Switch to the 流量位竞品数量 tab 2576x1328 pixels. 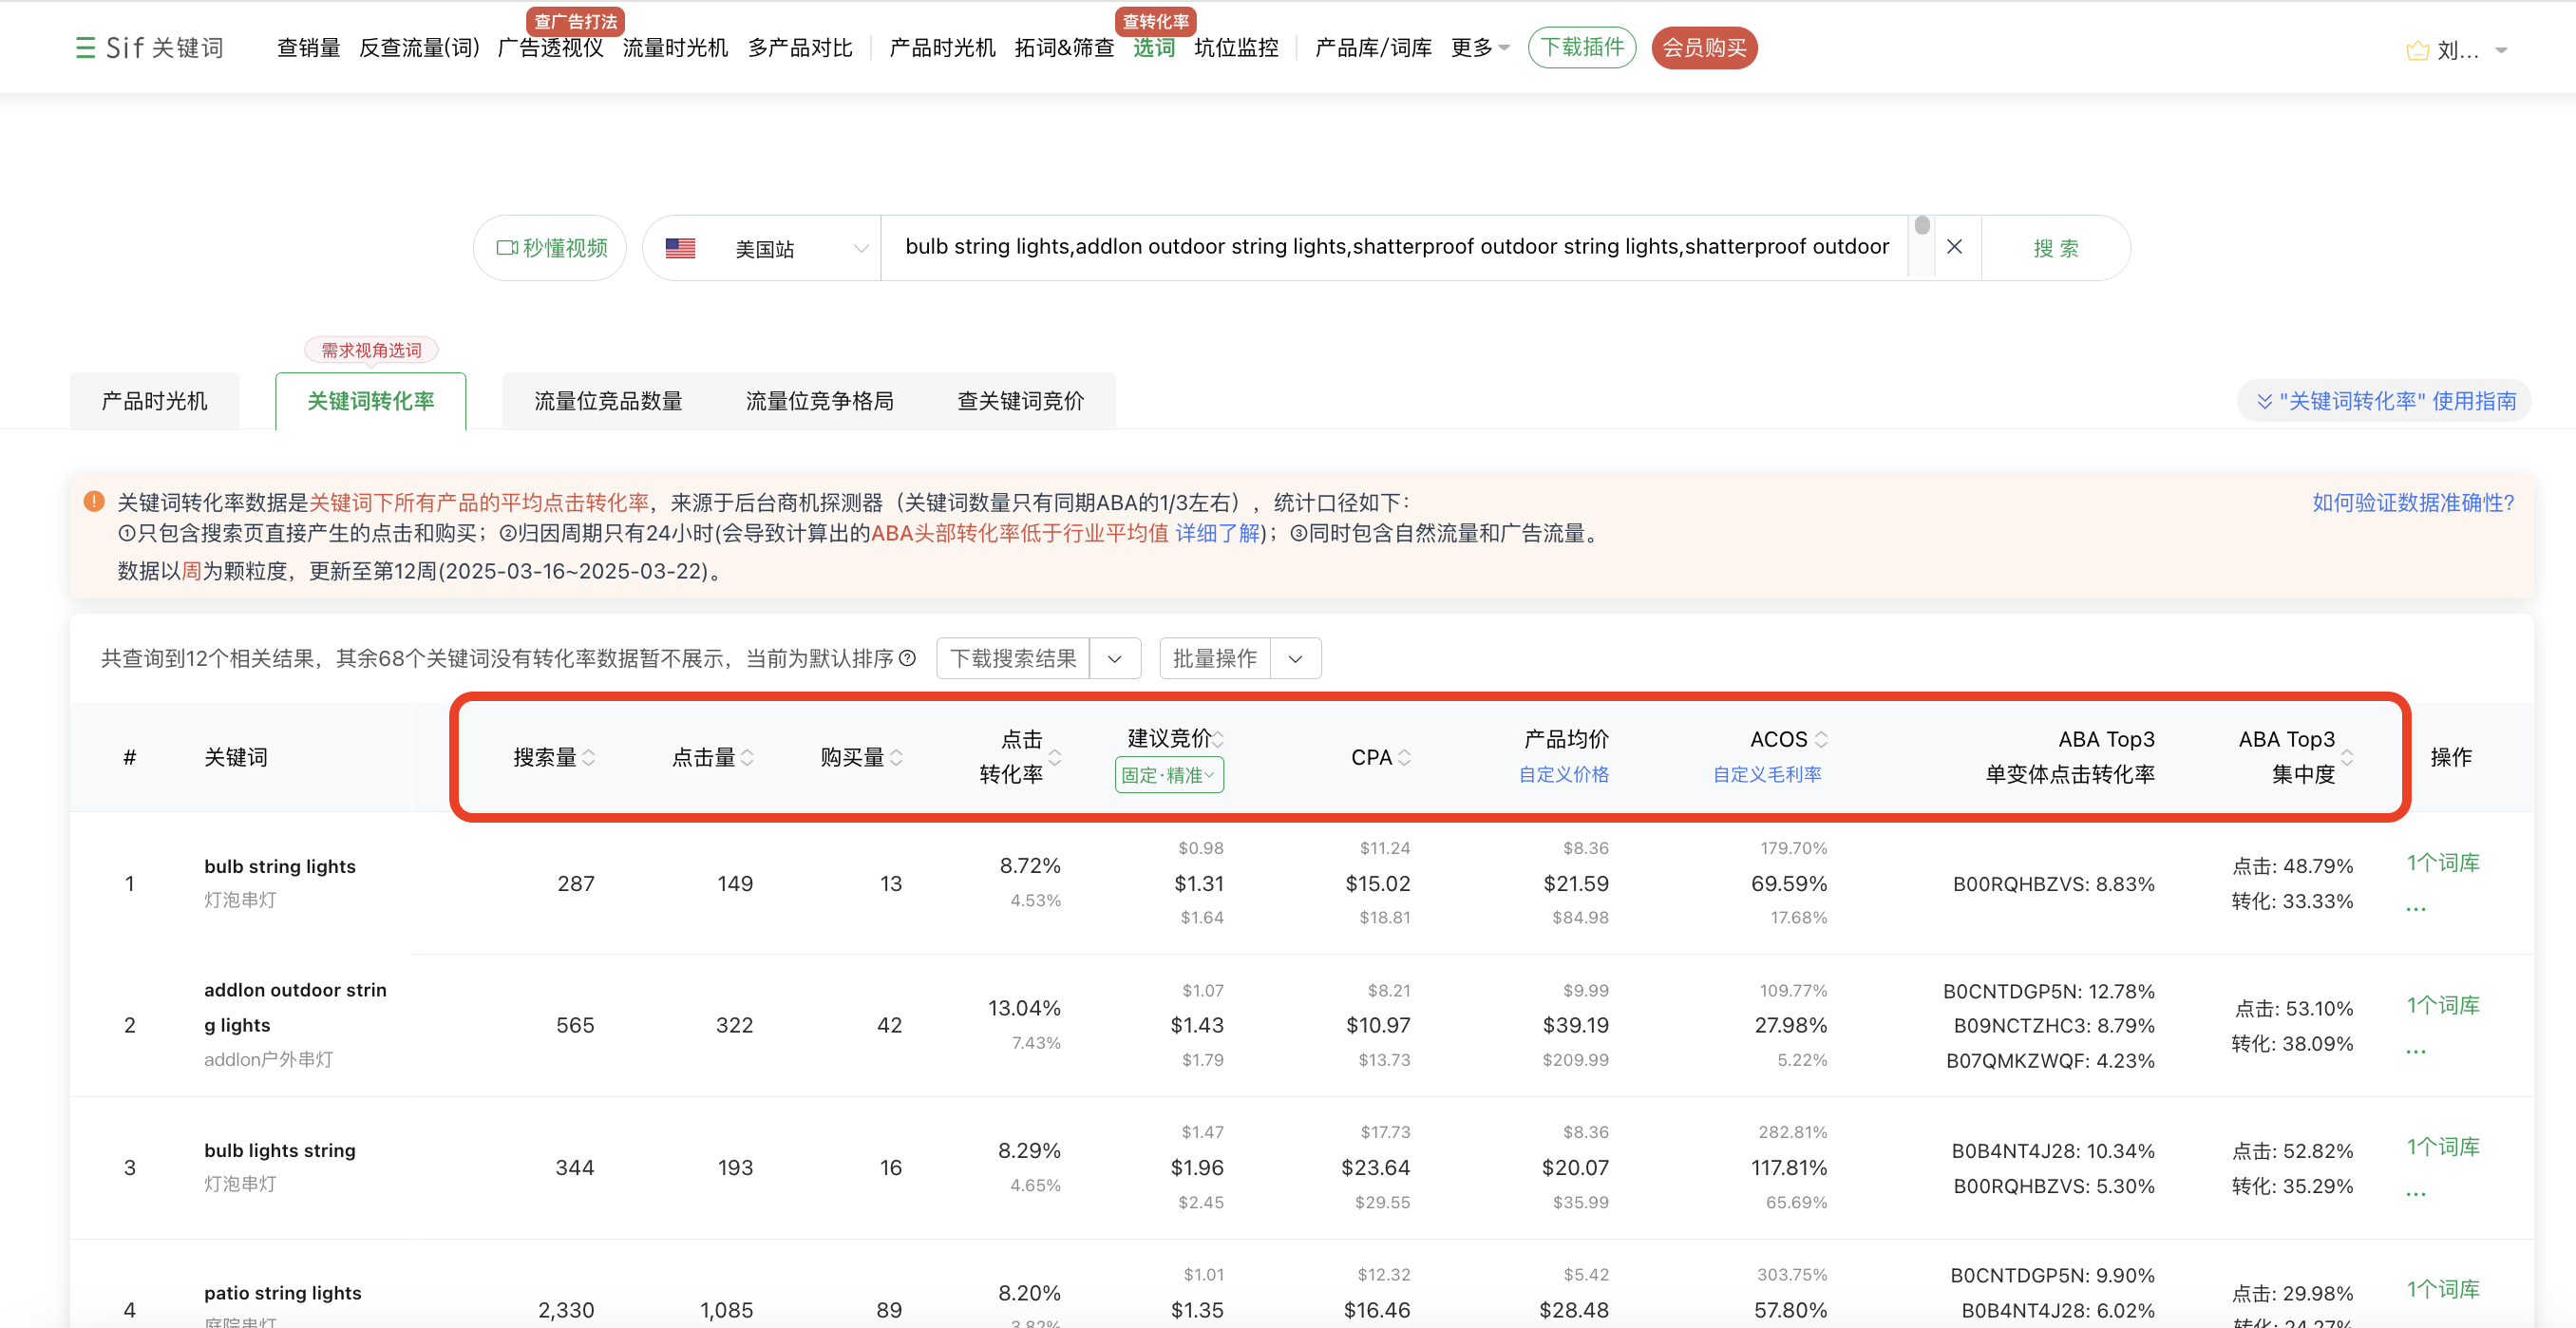(608, 401)
